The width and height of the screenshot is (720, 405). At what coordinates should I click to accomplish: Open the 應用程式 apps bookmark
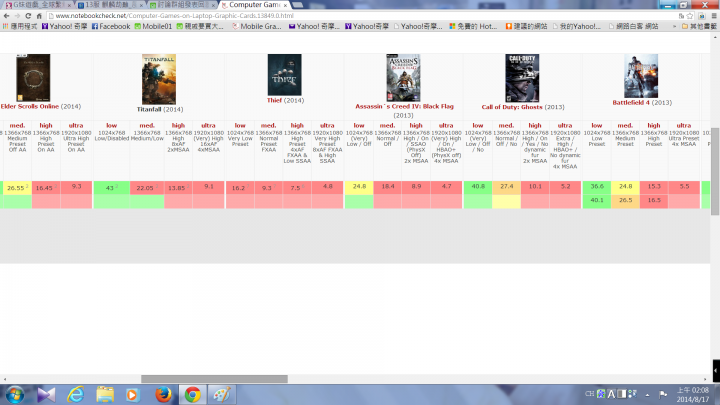[x=20, y=27]
